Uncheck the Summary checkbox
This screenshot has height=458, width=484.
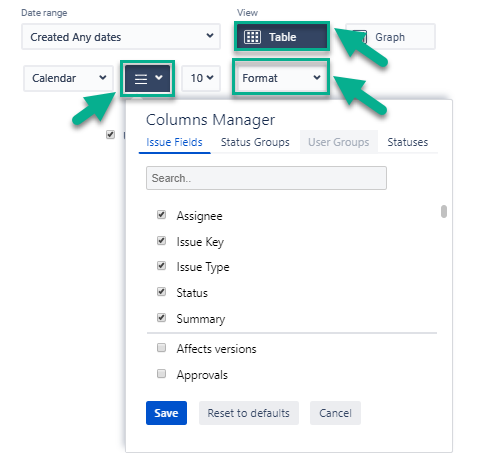coord(161,318)
